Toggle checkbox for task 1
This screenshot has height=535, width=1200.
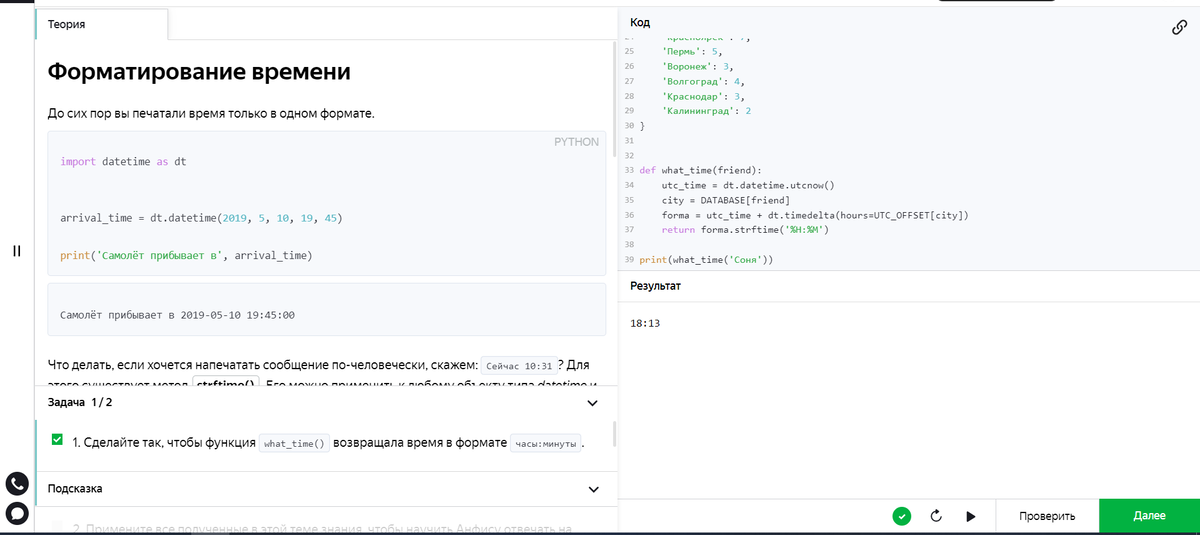[57, 440]
